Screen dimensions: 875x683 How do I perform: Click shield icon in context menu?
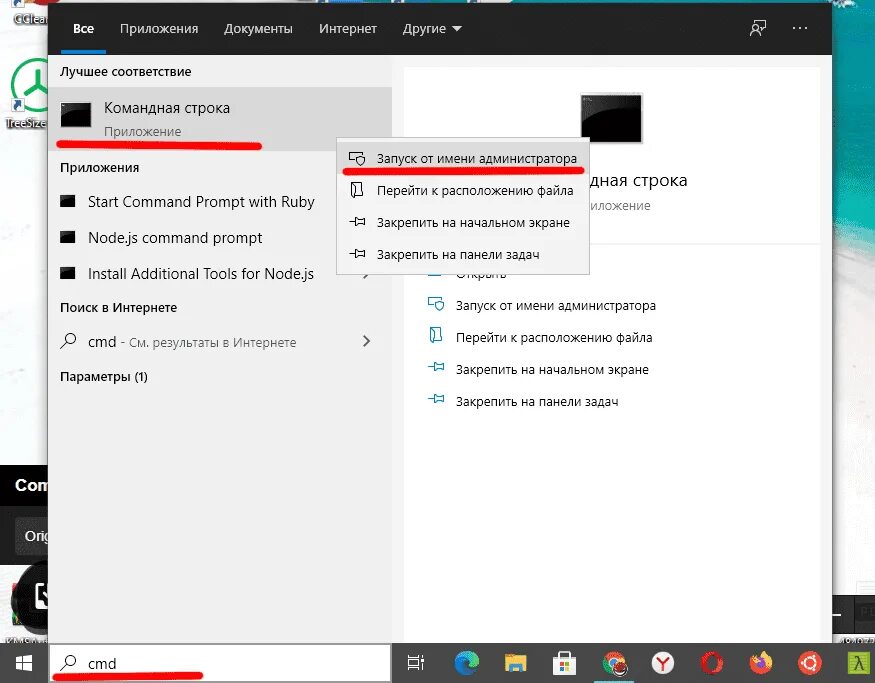pyautogui.click(x=357, y=158)
